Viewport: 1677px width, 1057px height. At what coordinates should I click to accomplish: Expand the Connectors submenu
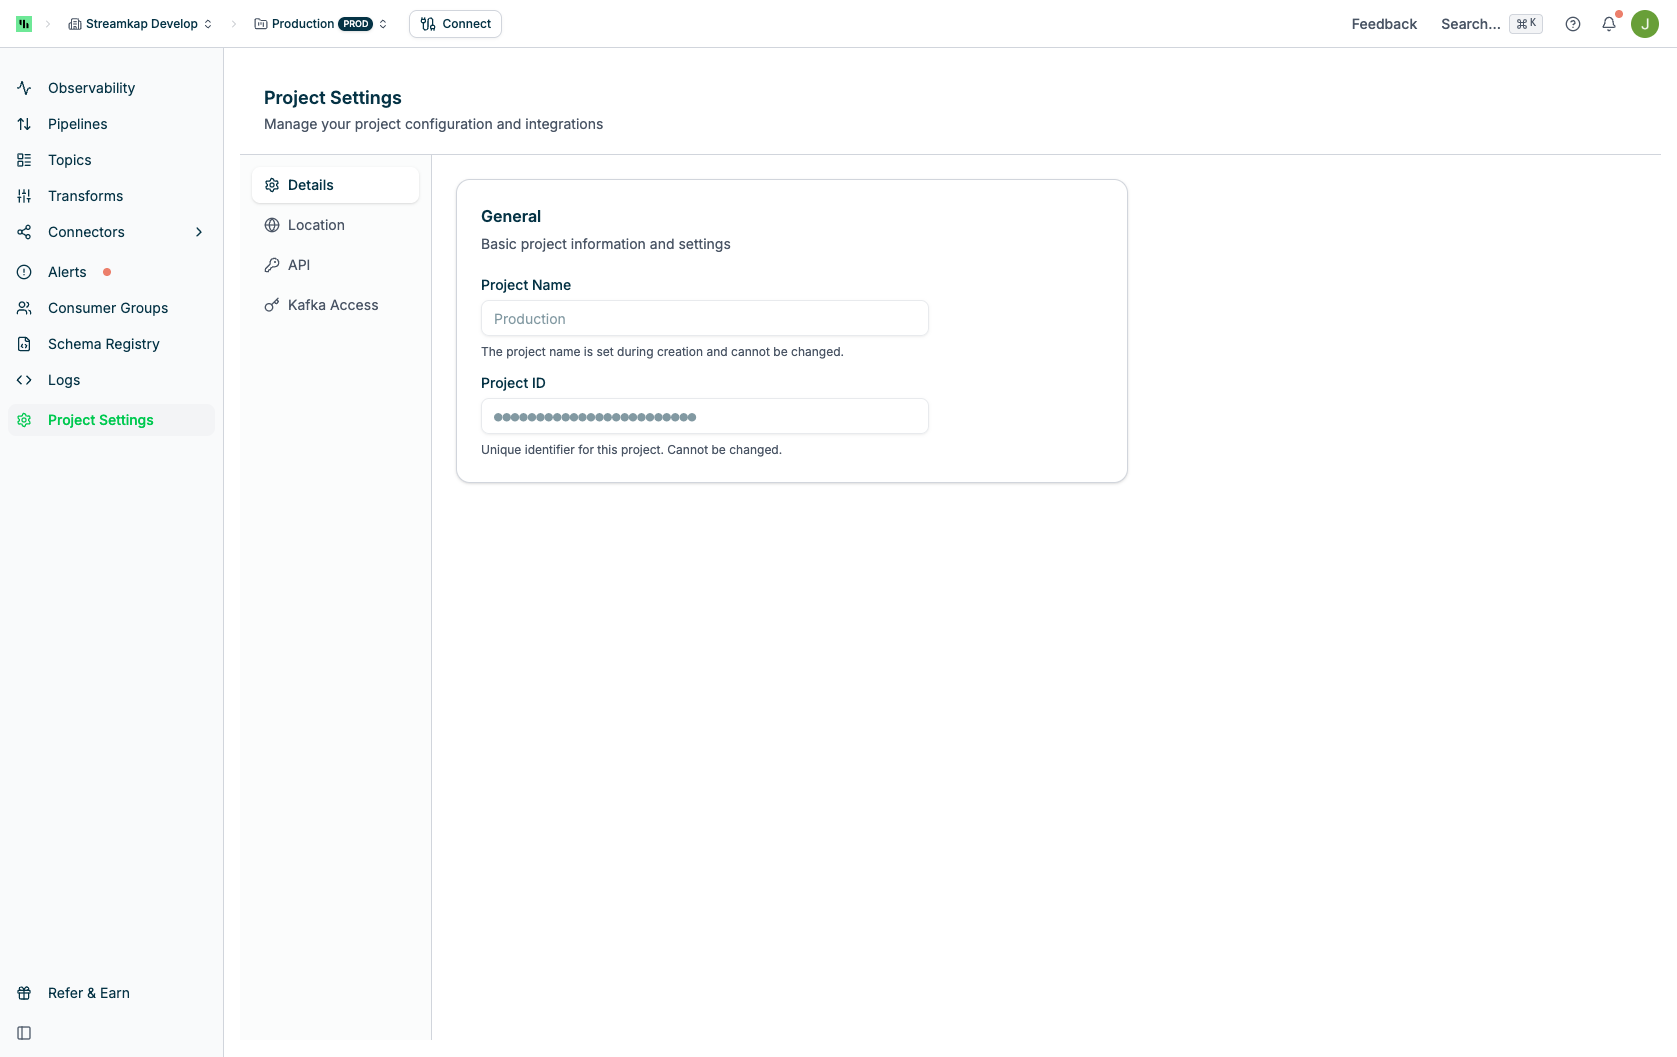tap(199, 231)
